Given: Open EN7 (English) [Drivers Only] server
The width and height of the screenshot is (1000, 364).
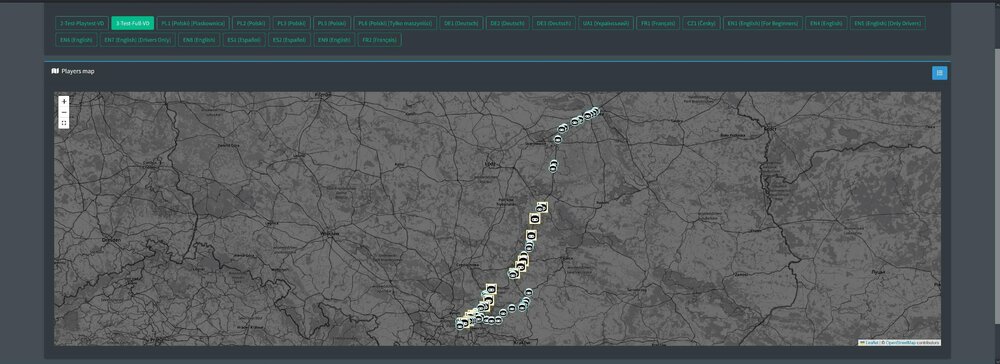Looking at the screenshot, I should click(x=138, y=40).
